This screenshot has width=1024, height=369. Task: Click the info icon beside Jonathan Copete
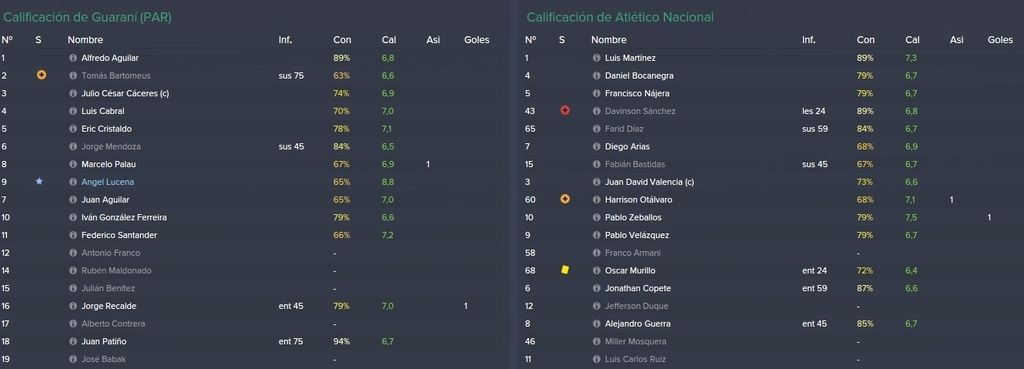coord(596,288)
